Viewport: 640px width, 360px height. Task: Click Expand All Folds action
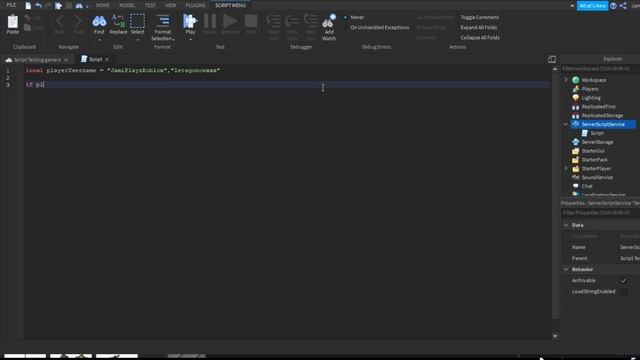point(479,27)
